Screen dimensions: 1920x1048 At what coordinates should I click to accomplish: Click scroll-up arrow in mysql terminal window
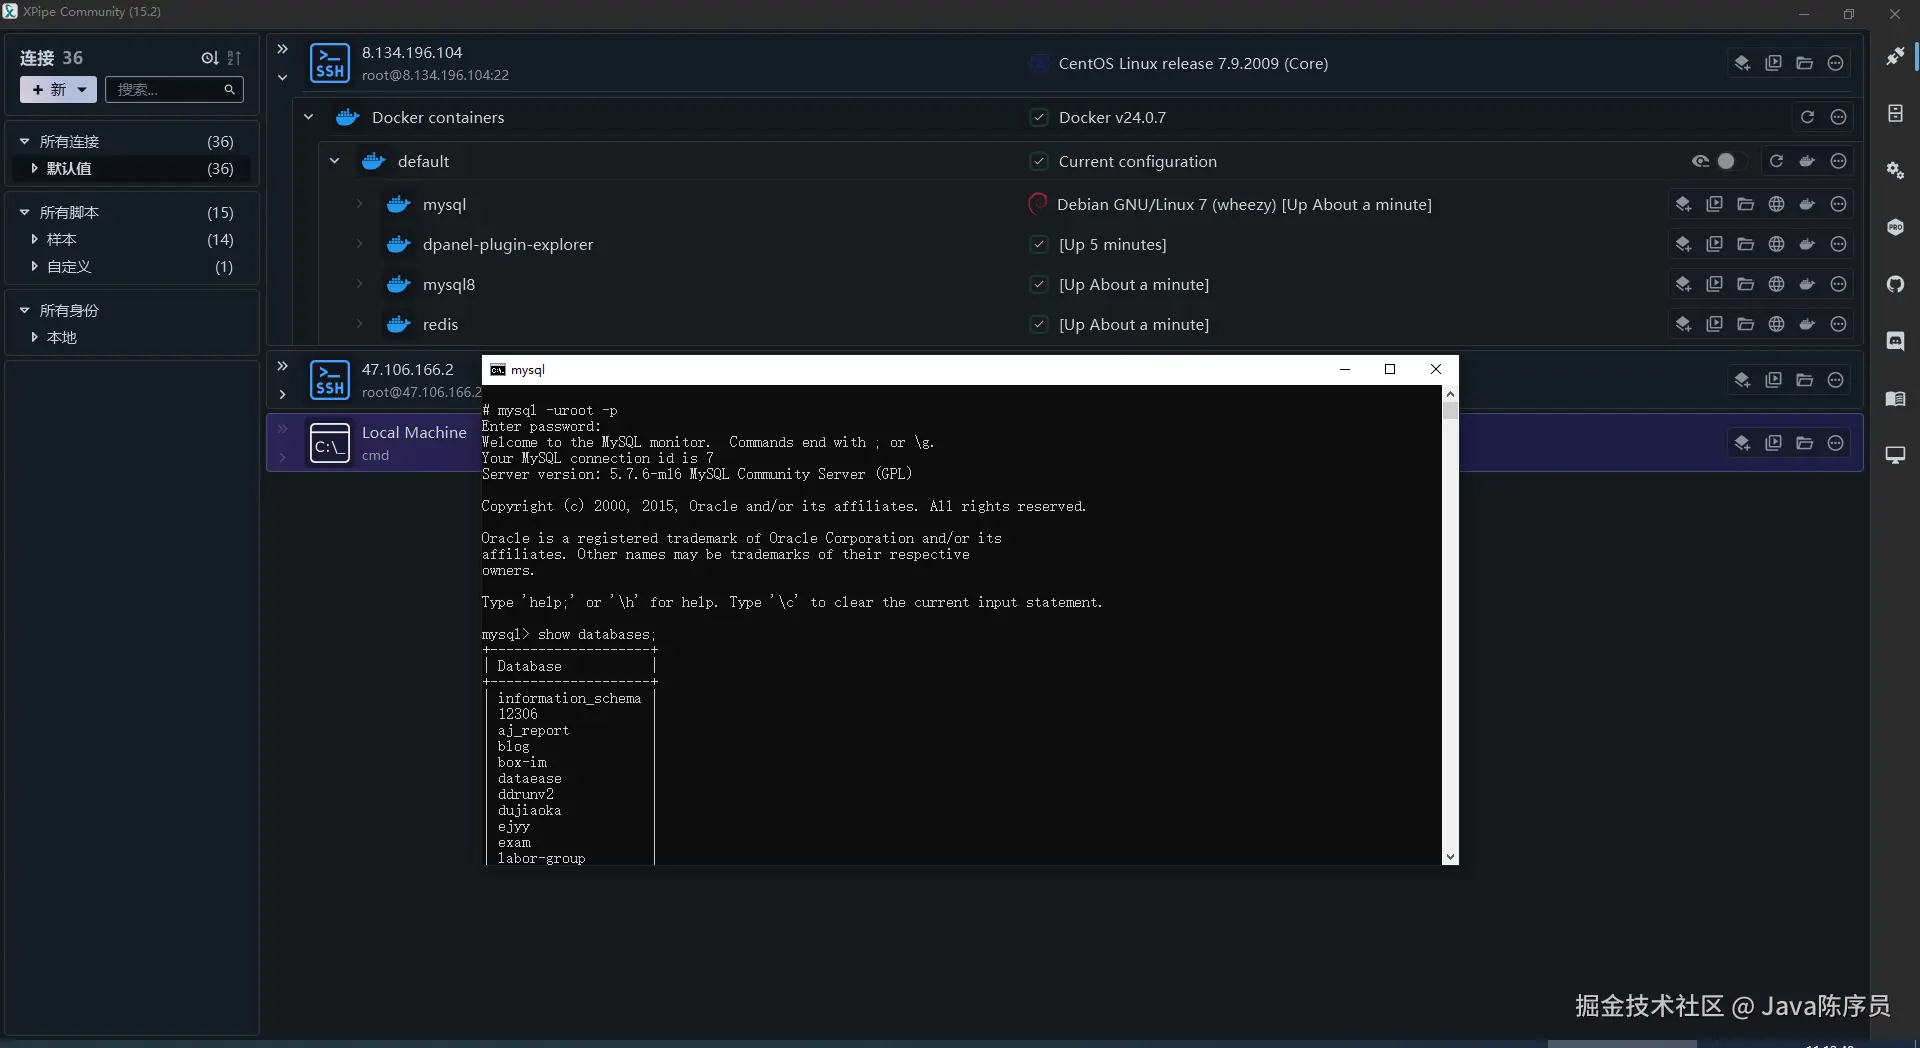1450,394
